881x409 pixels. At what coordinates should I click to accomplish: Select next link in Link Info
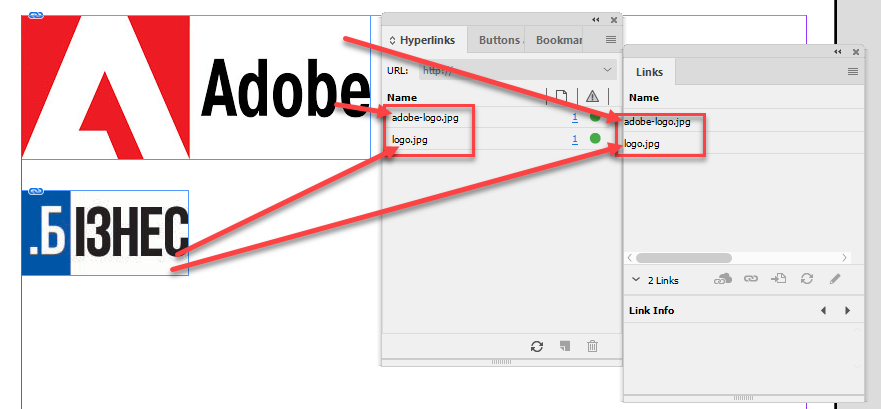[847, 310]
